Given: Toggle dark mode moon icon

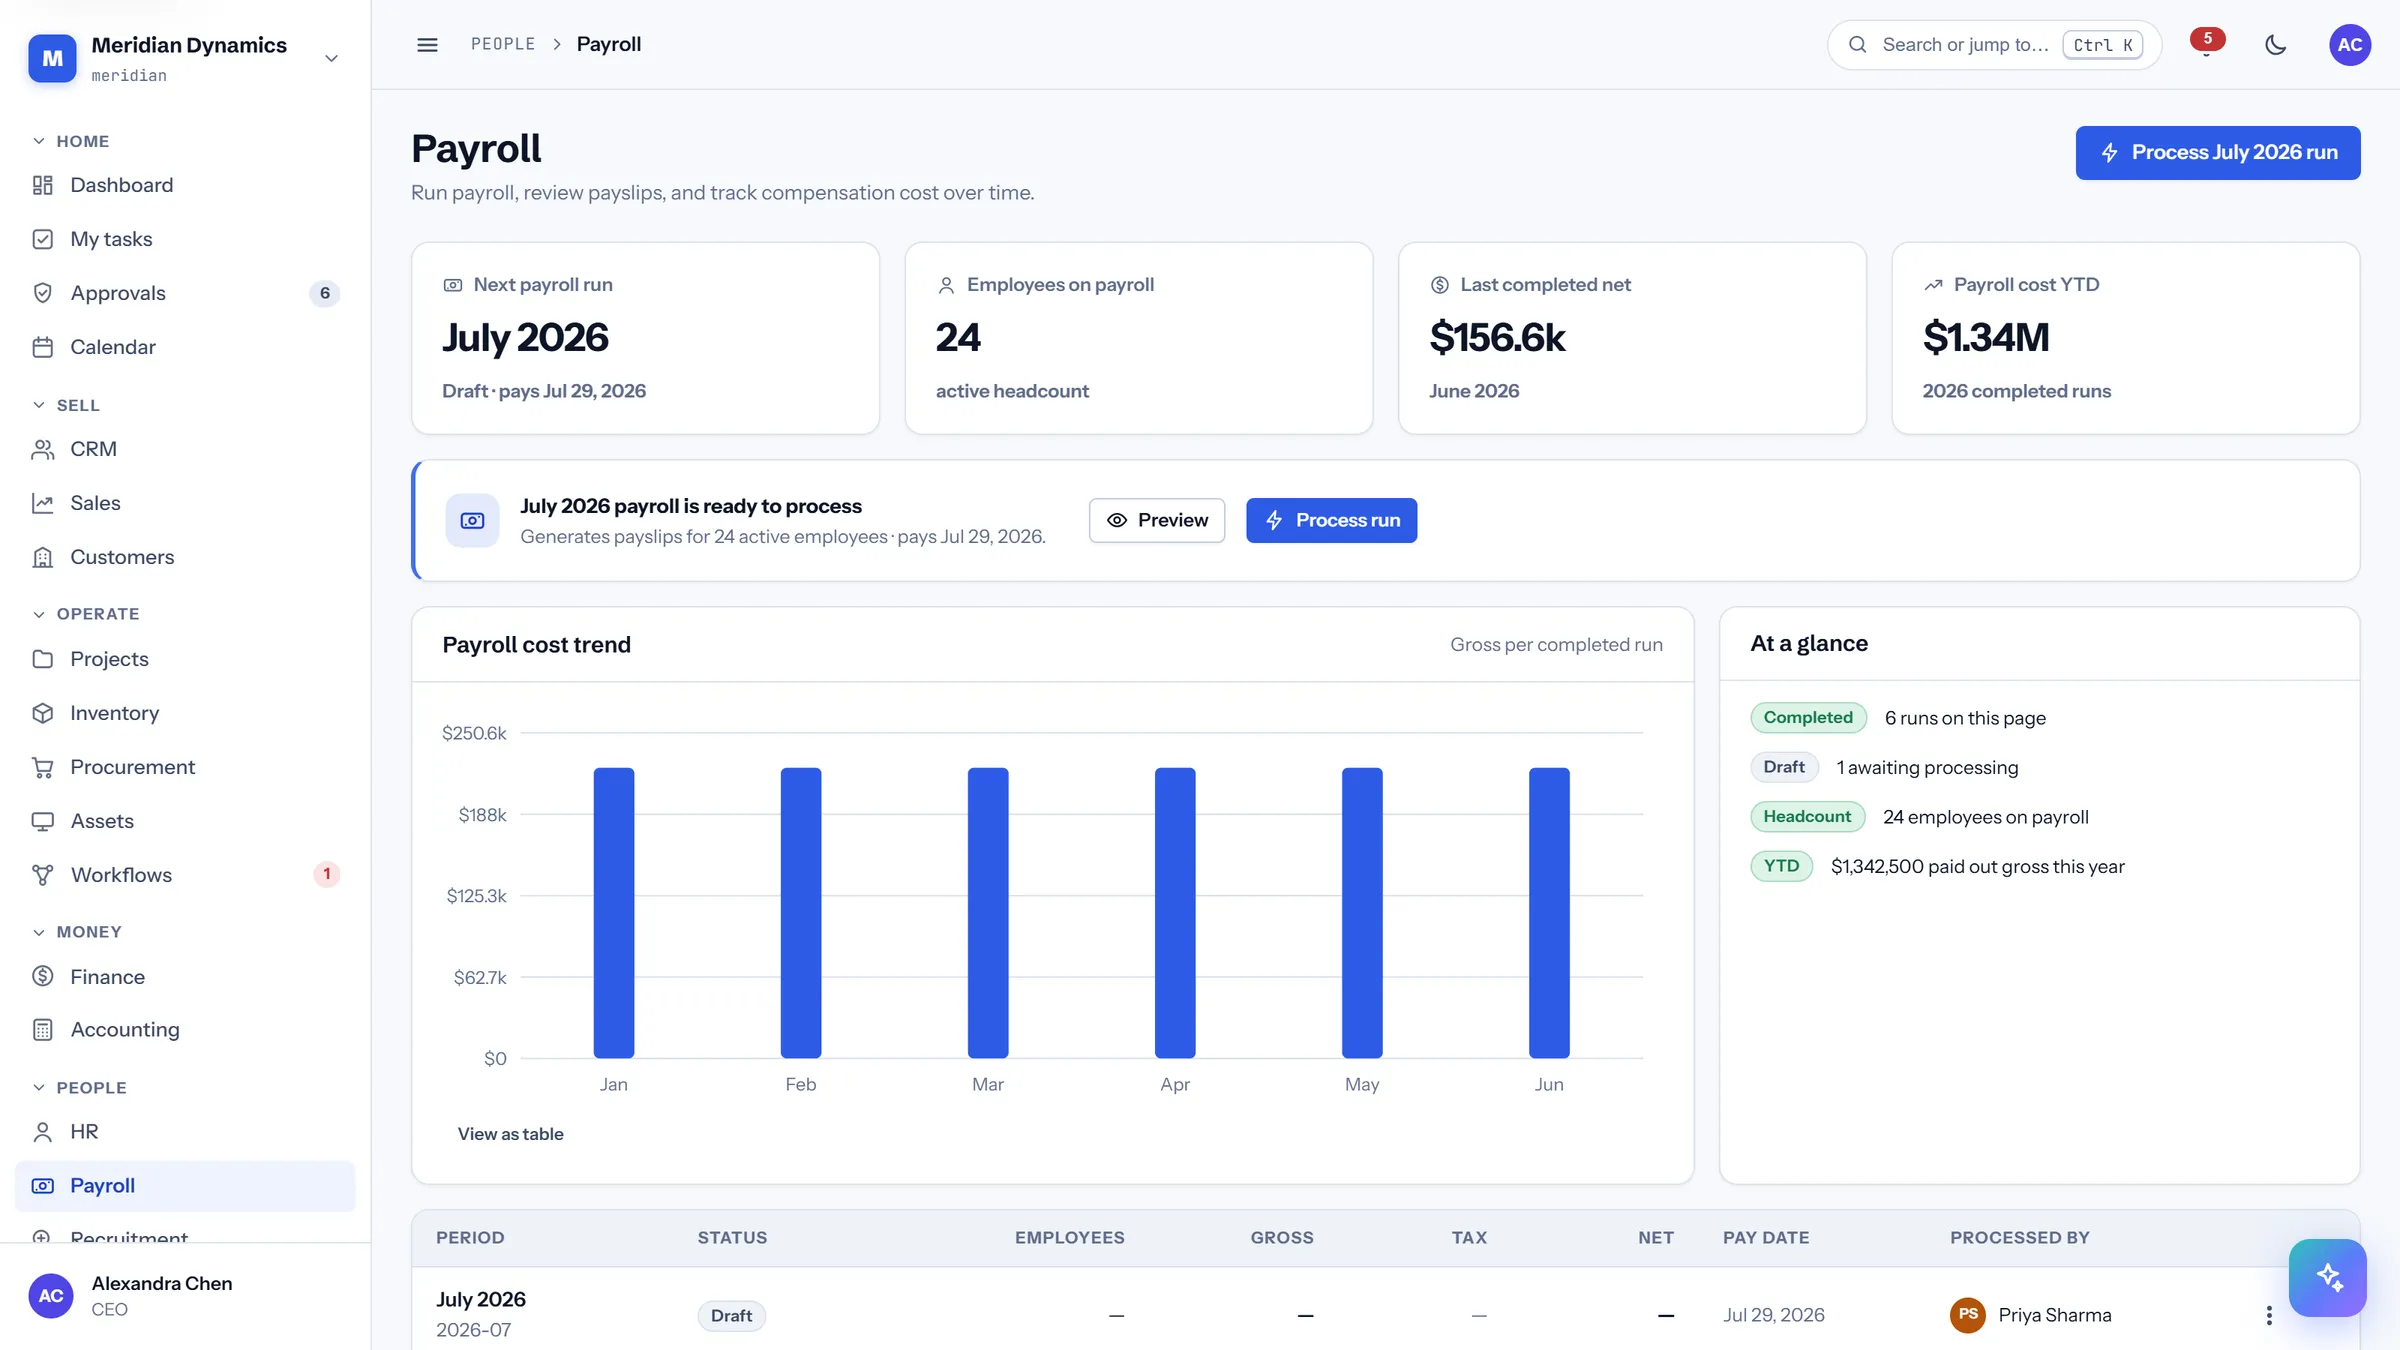Looking at the screenshot, I should coord(2276,44).
